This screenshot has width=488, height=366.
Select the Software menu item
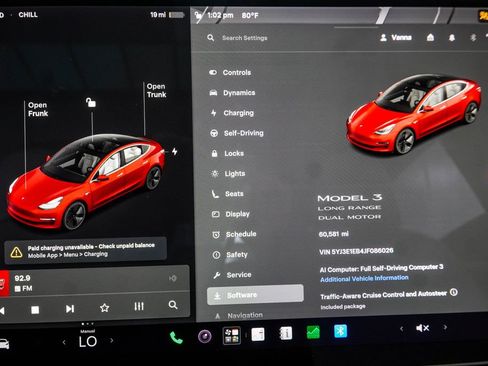coord(255,295)
